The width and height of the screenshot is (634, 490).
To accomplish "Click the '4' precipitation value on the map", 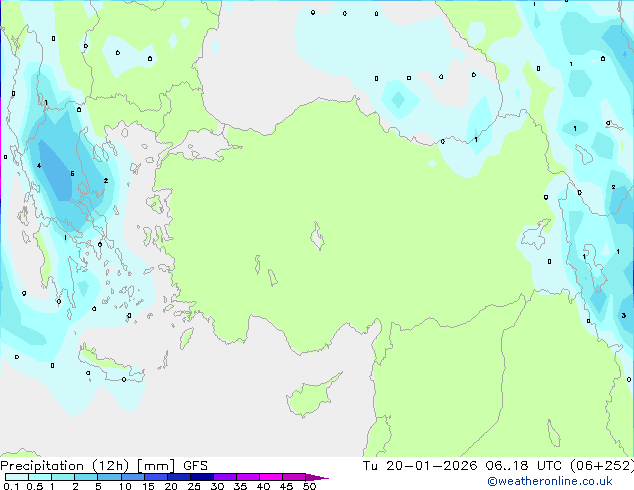I will [x=39, y=165].
